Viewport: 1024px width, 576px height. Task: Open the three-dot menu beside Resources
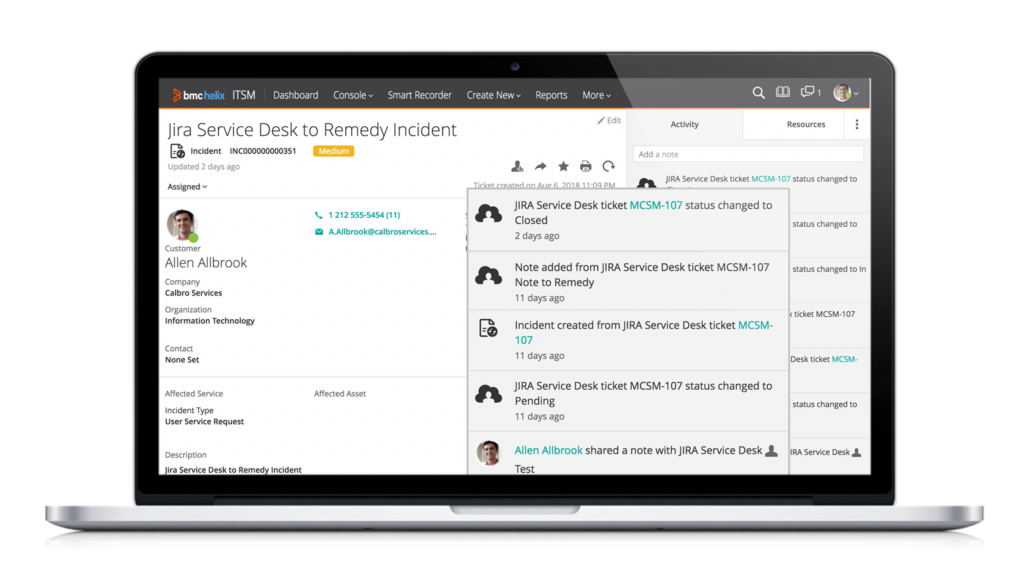(857, 124)
